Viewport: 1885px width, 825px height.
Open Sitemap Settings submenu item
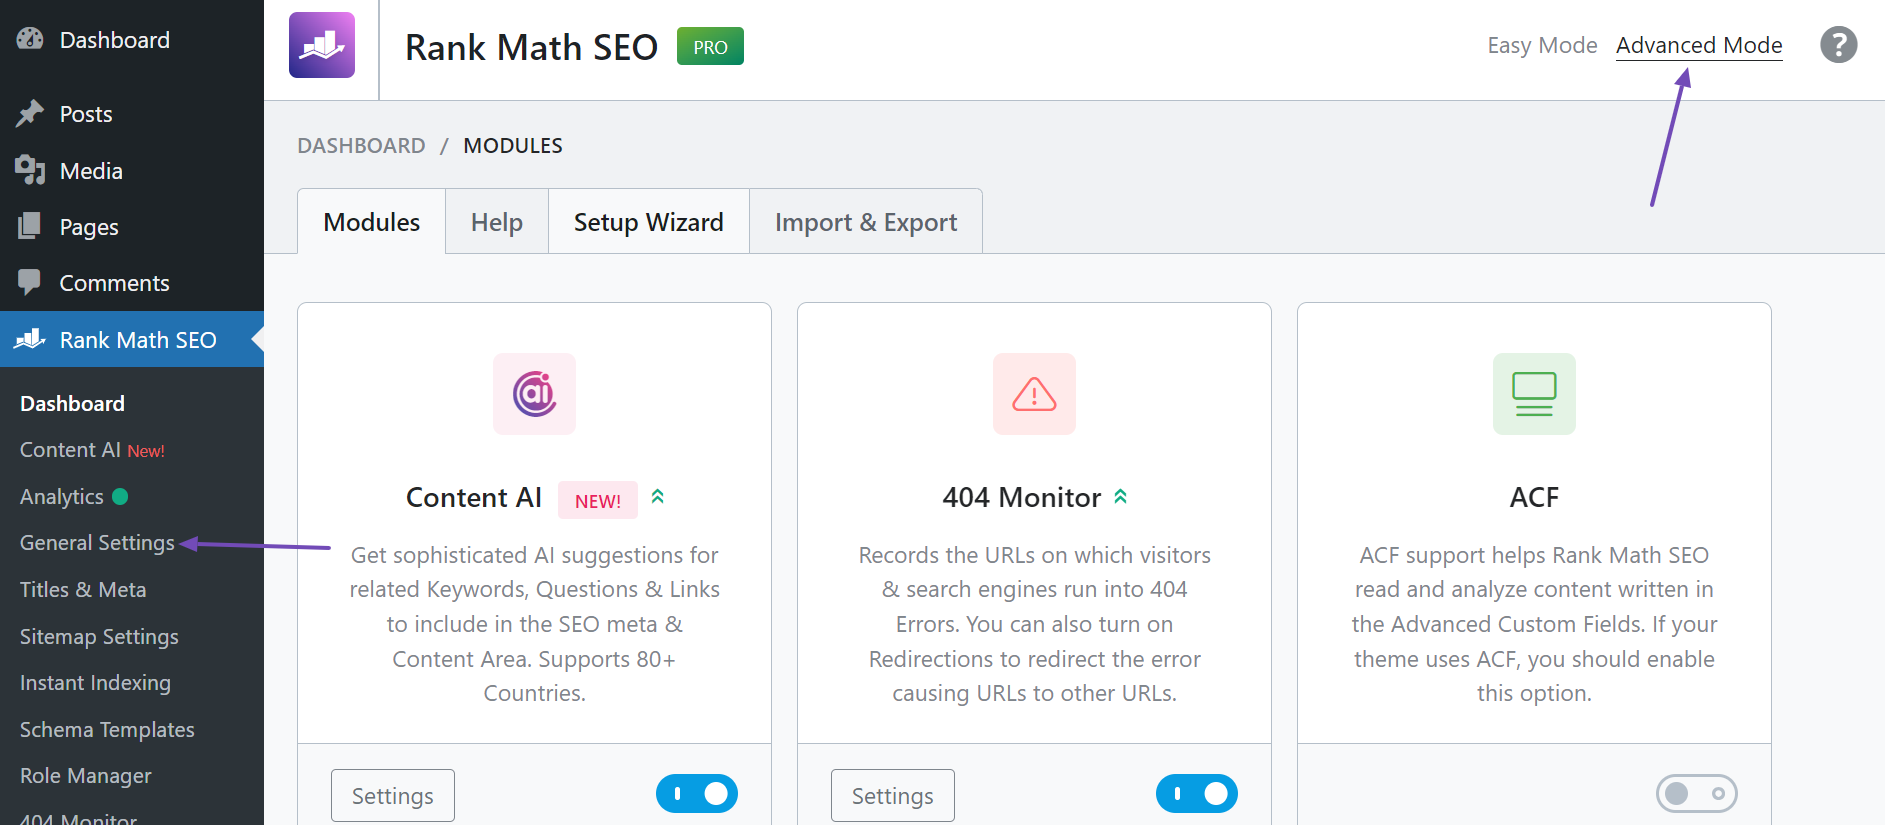click(99, 637)
